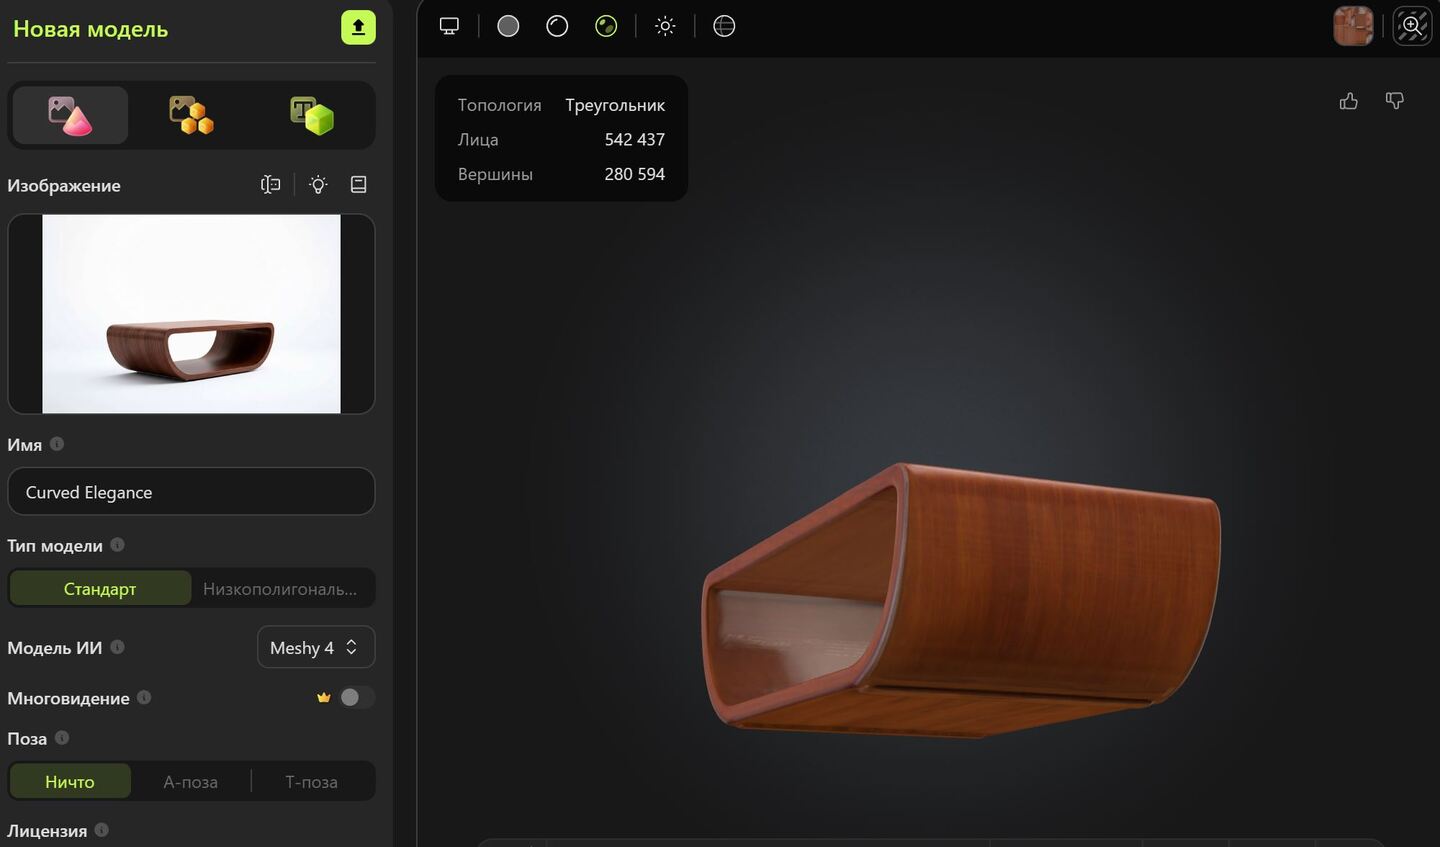Select the А-поза option

tap(191, 781)
